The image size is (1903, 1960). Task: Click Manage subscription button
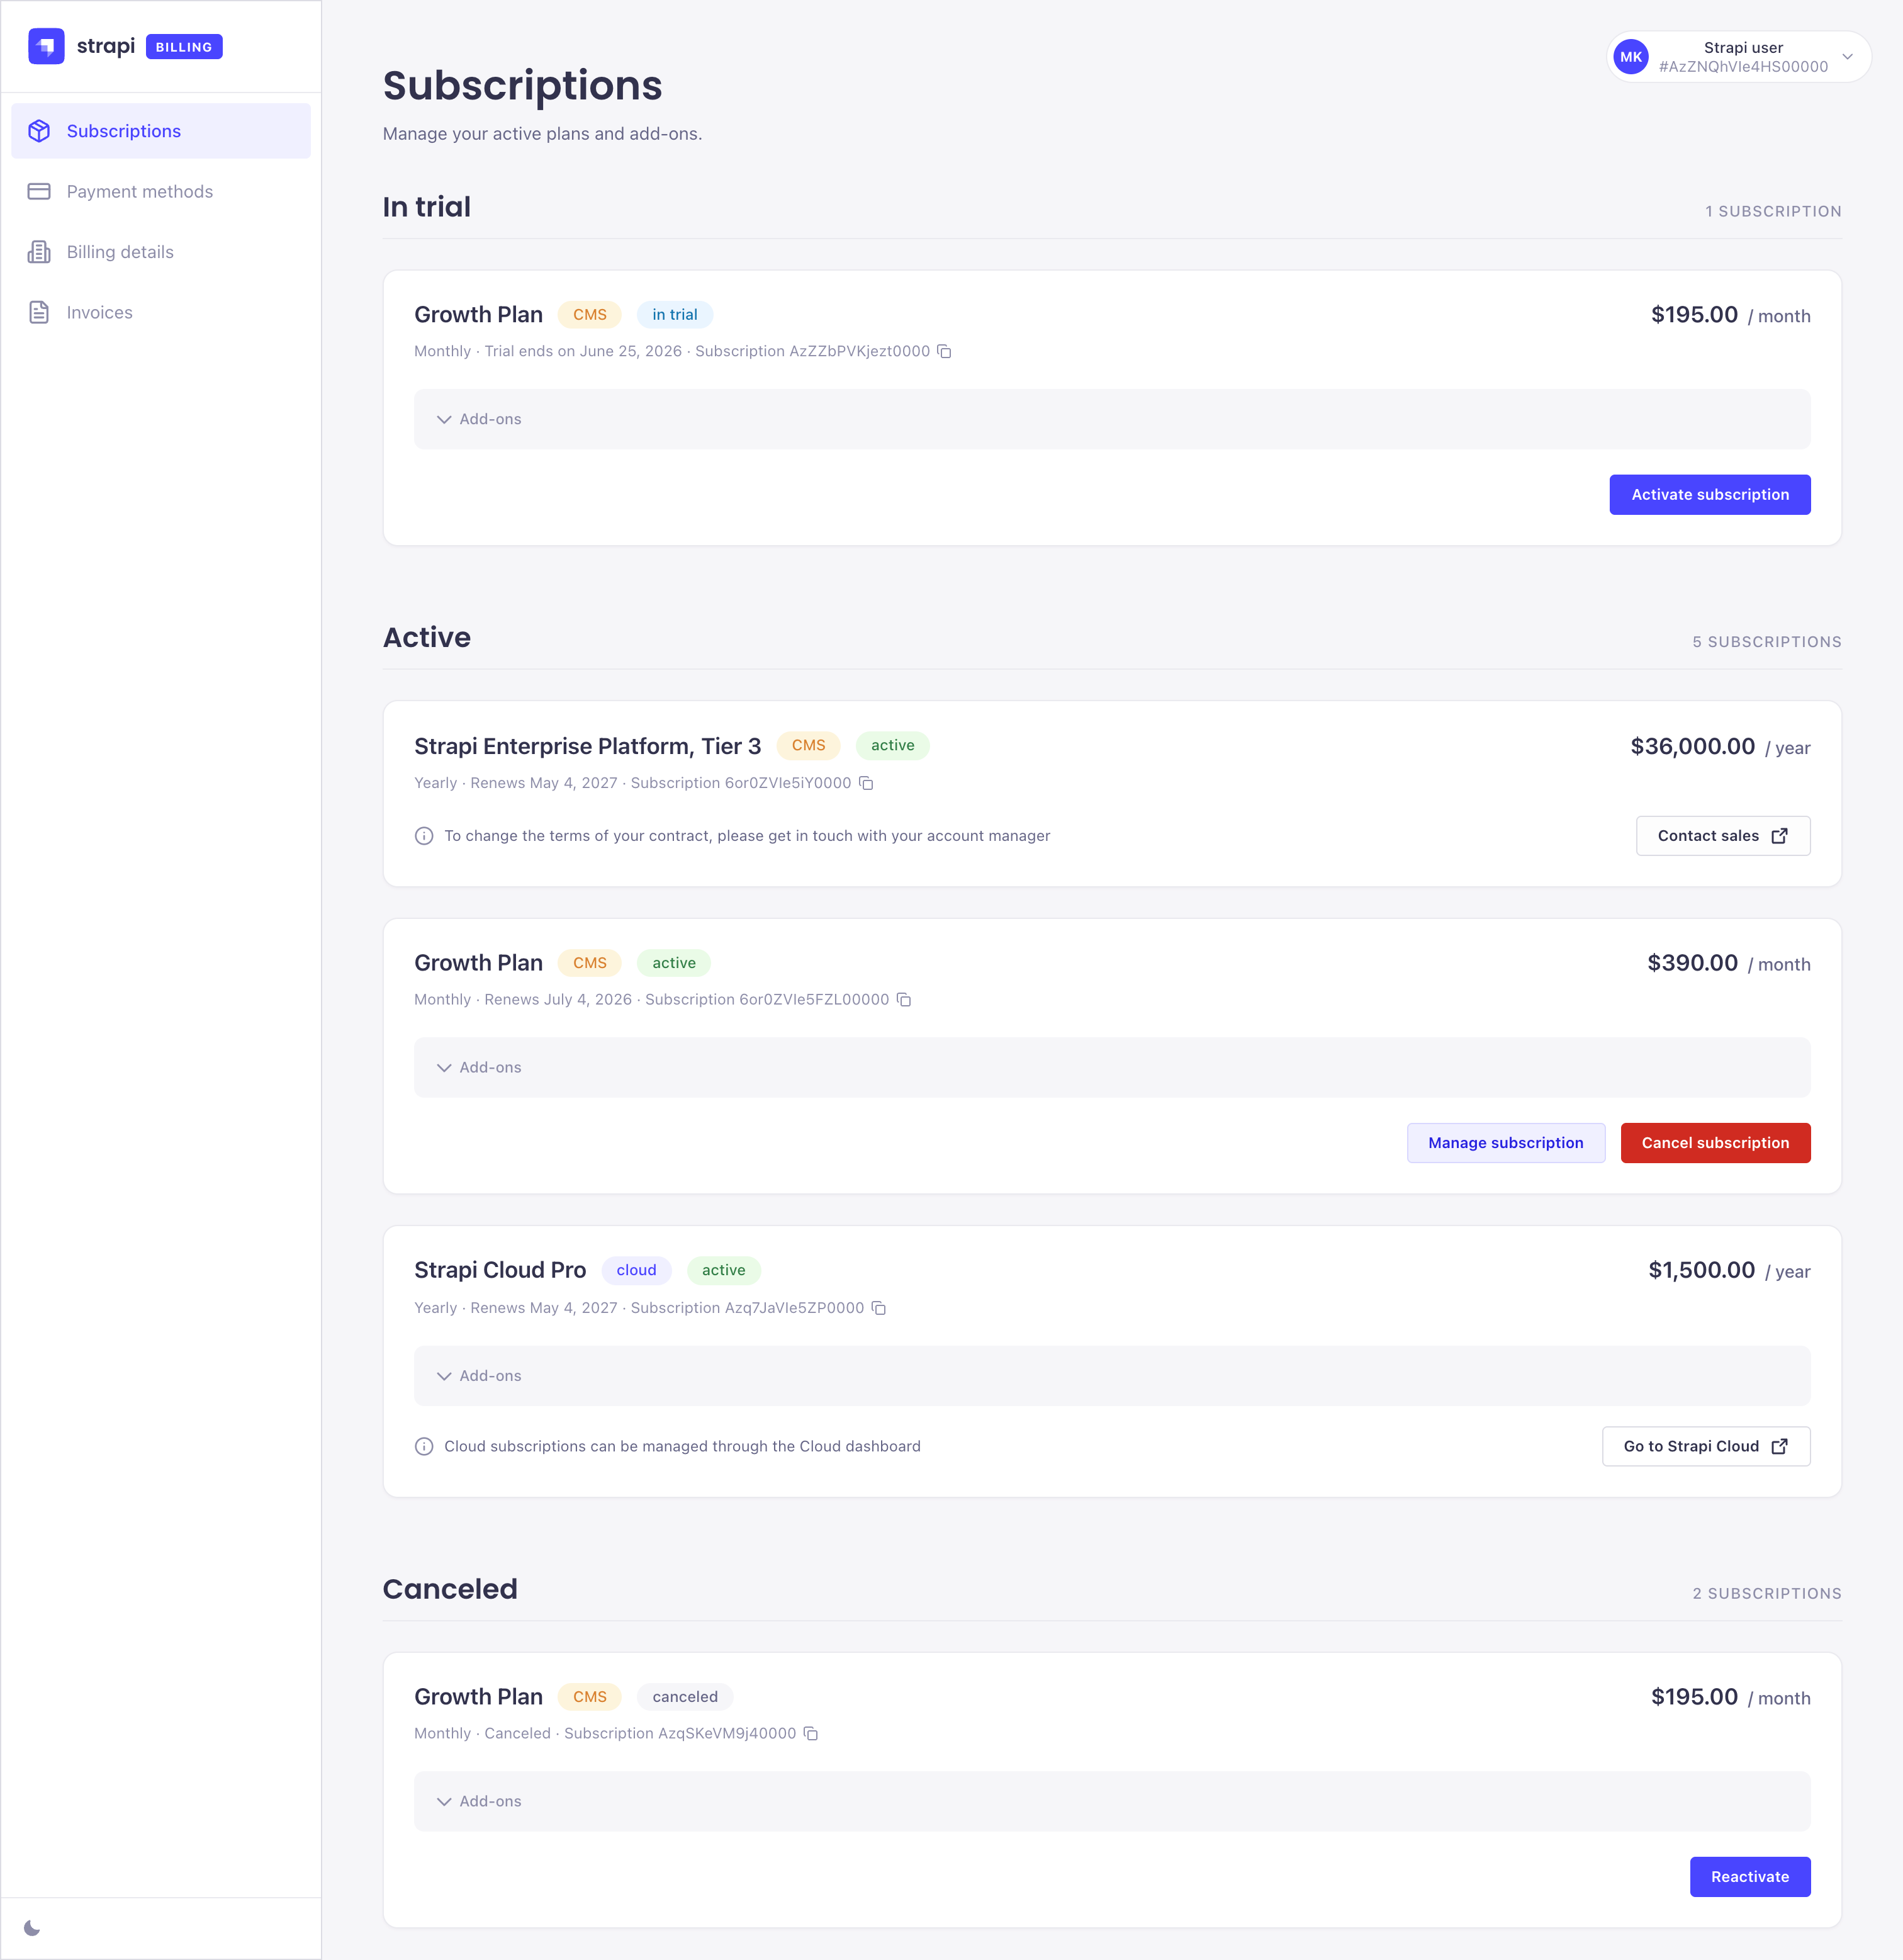coord(1505,1143)
